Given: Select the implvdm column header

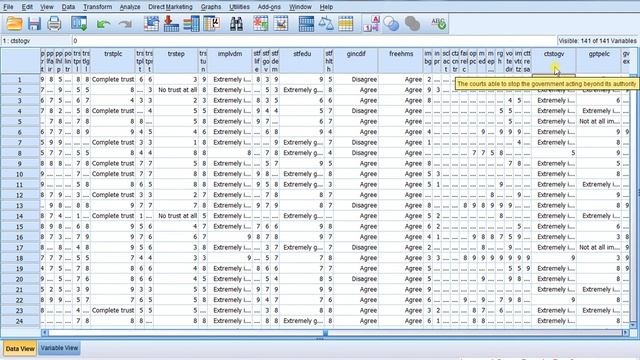Looking at the screenshot, I should pyautogui.click(x=230, y=61).
